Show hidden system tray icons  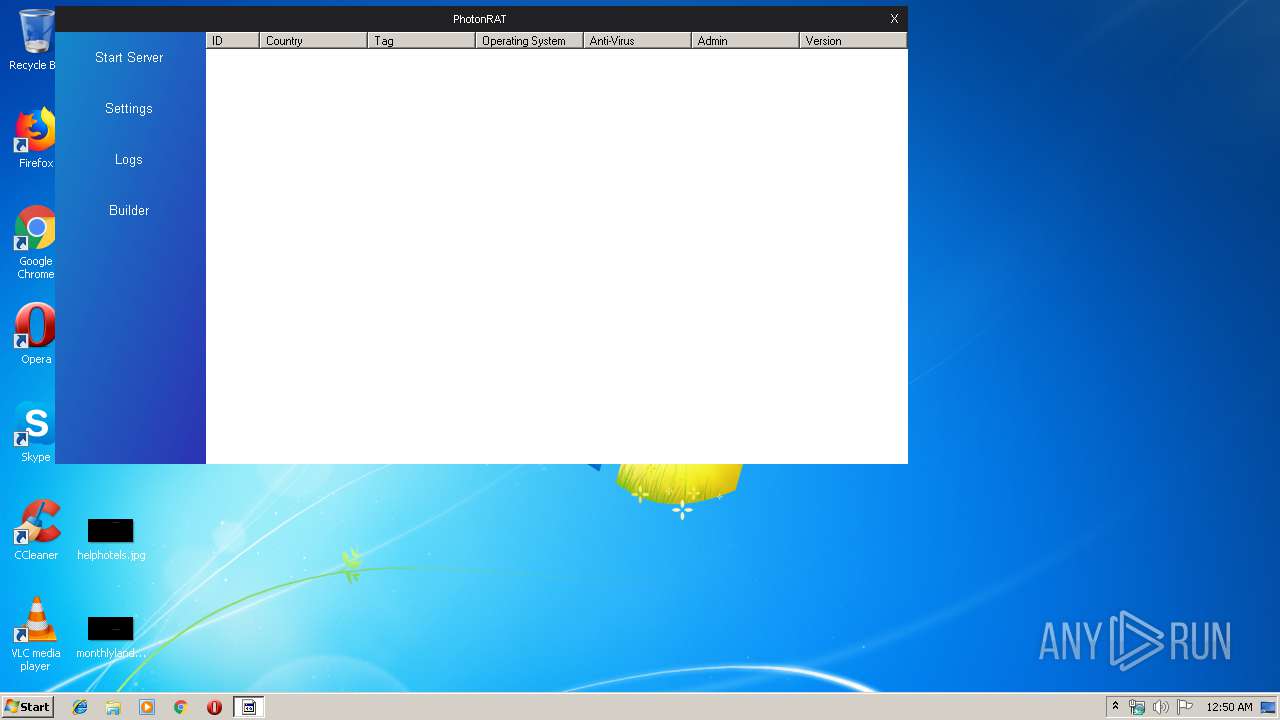[1116, 706]
